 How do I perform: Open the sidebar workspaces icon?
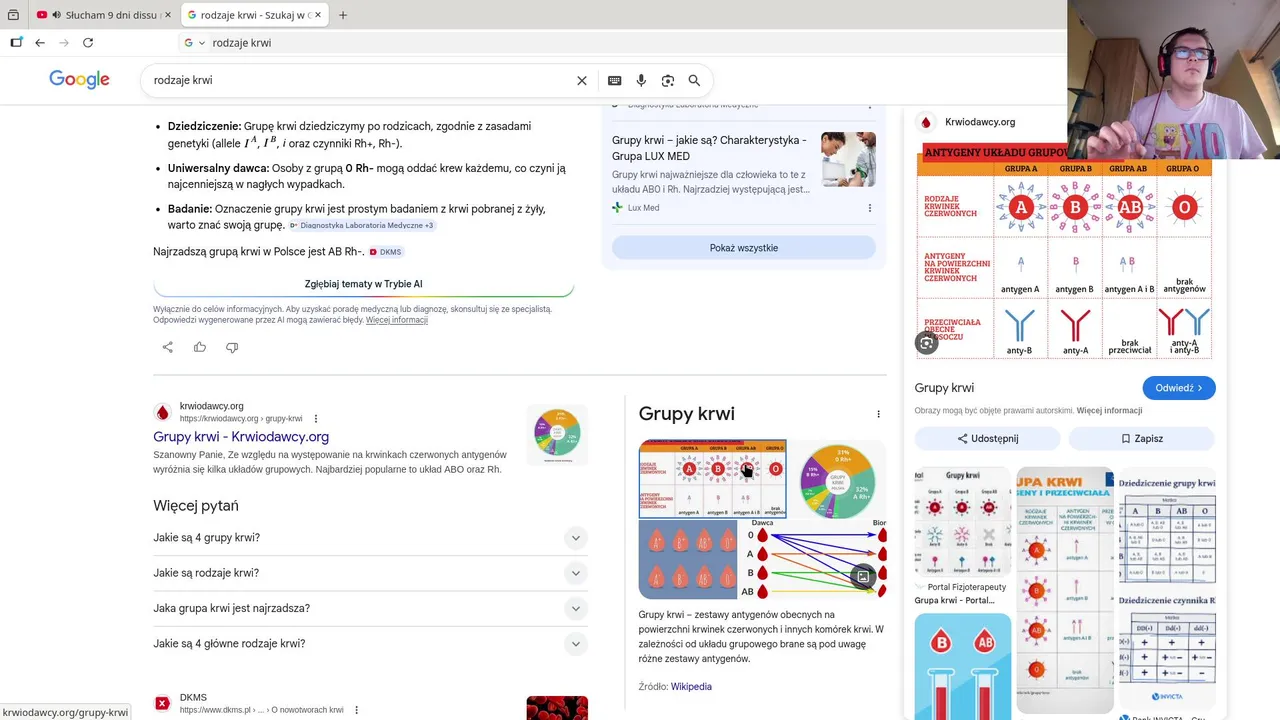16,43
